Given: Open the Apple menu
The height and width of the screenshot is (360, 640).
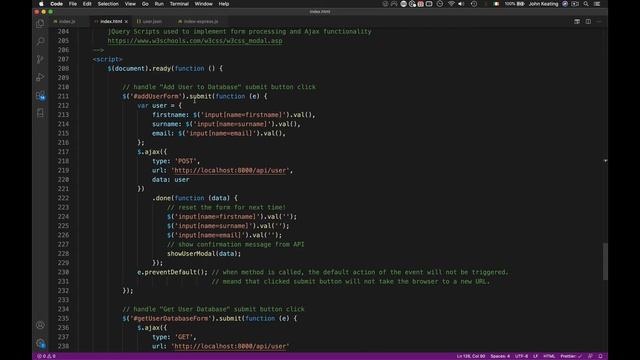Looking at the screenshot, I should pos(41,4).
